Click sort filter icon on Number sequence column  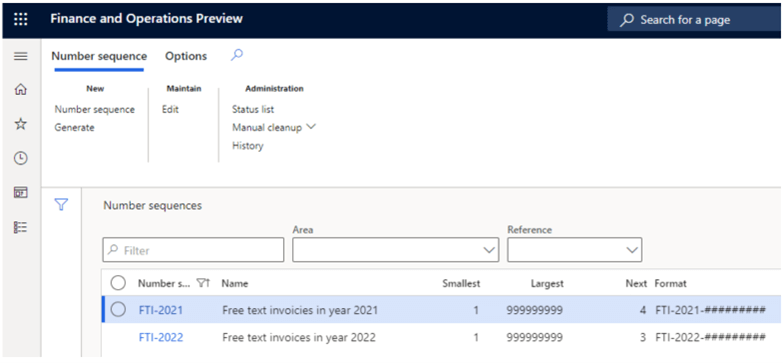pos(203,284)
